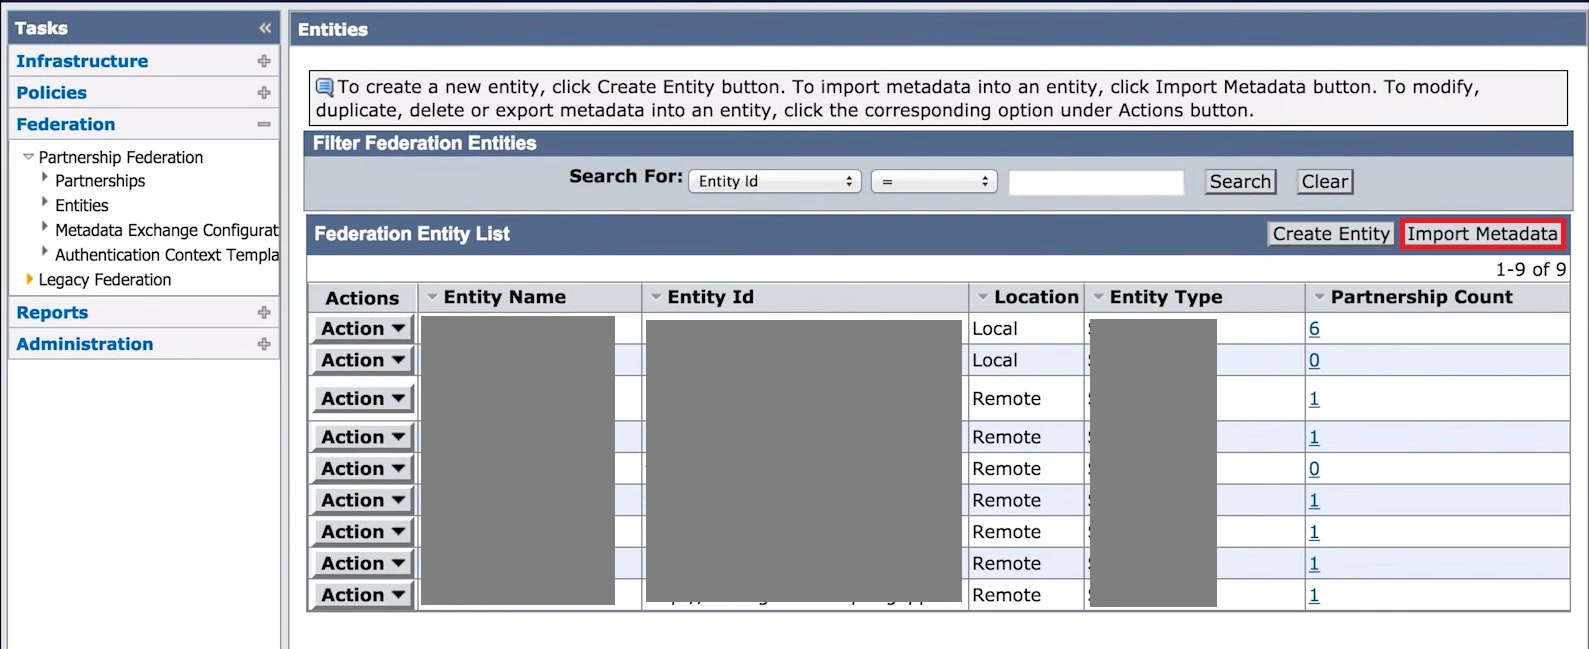Open the Administration menu

[85, 344]
